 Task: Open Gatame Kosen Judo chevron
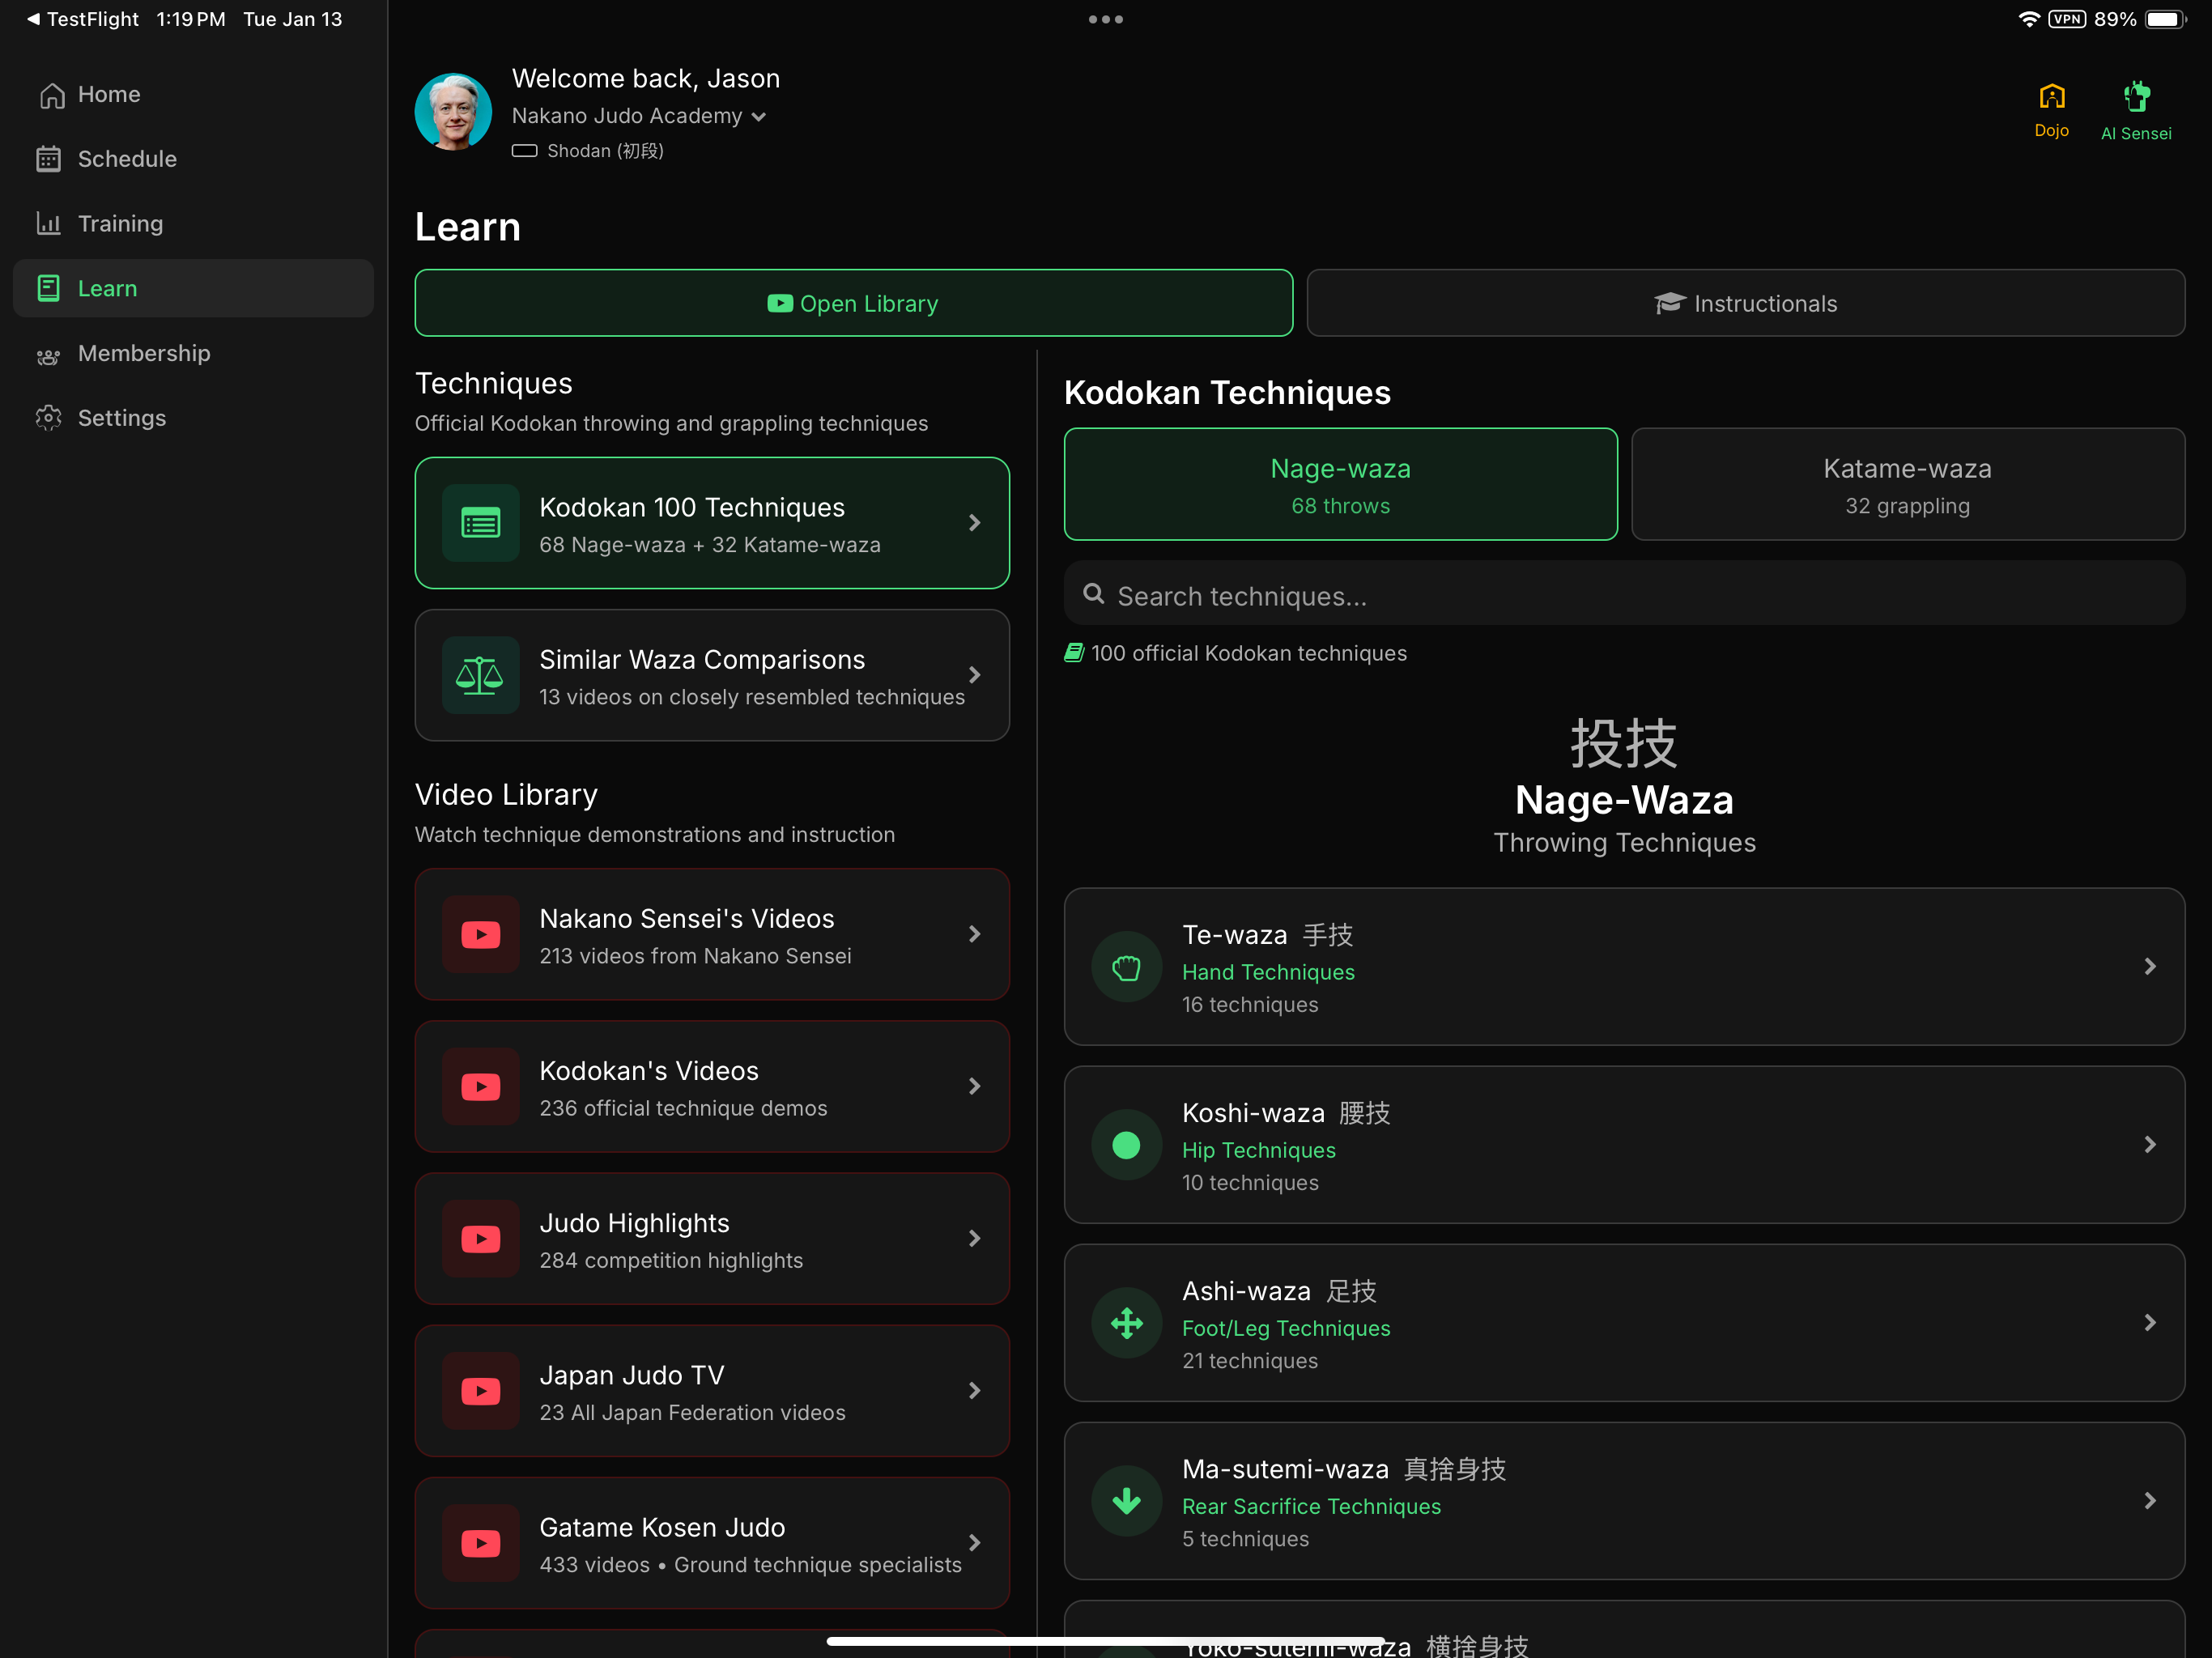(974, 1542)
